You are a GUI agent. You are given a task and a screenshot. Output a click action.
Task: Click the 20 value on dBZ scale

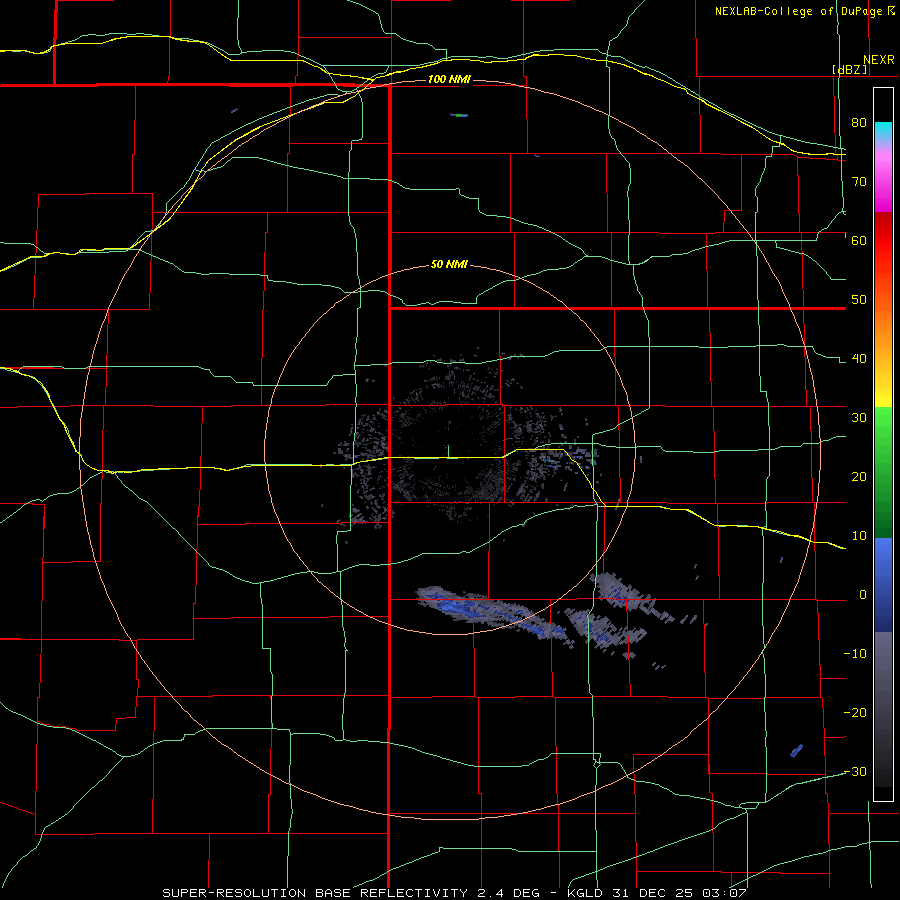point(859,476)
